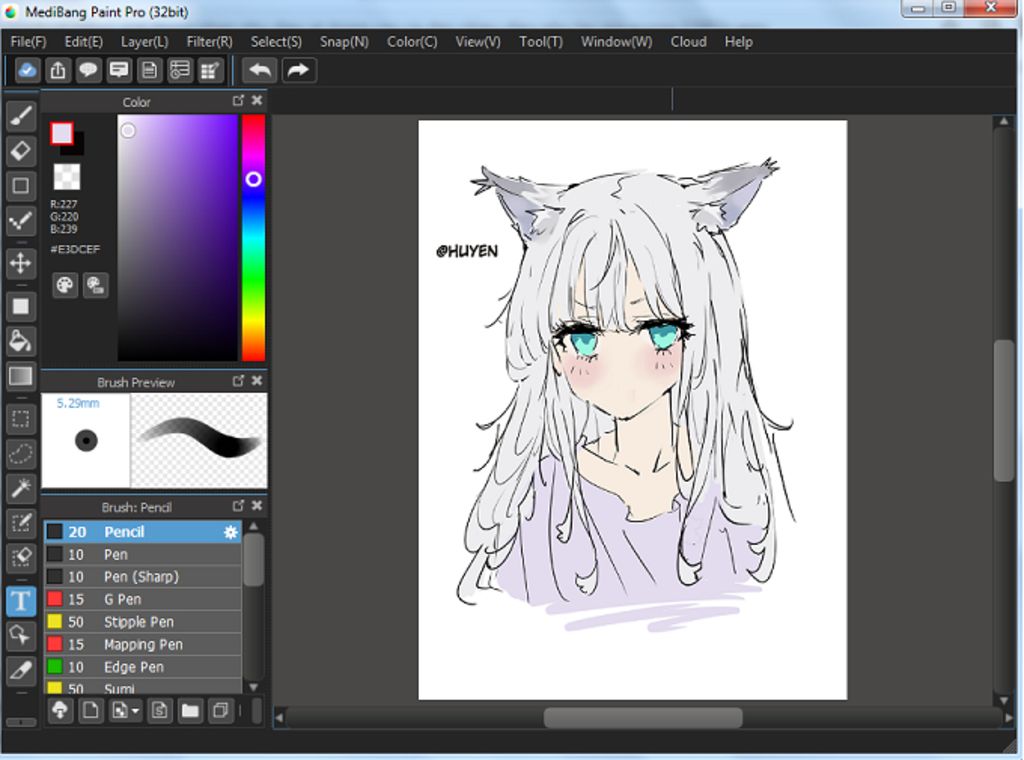Image resolution: width=1024 pixels, height=760 pixels.
Task: Select the rectangular selection tool
Action: [x=21, y=419]
